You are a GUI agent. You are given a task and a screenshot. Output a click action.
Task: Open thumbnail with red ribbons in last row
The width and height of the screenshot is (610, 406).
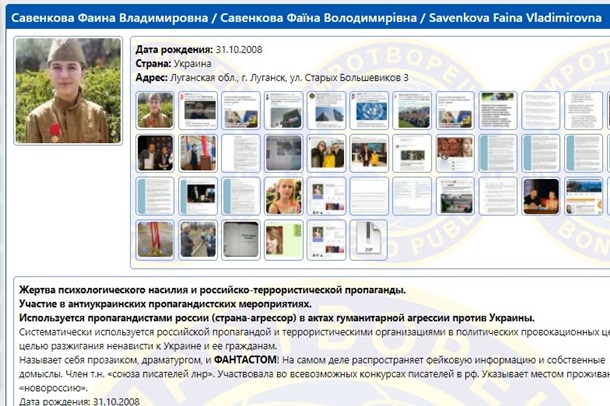tap(155, 239)
